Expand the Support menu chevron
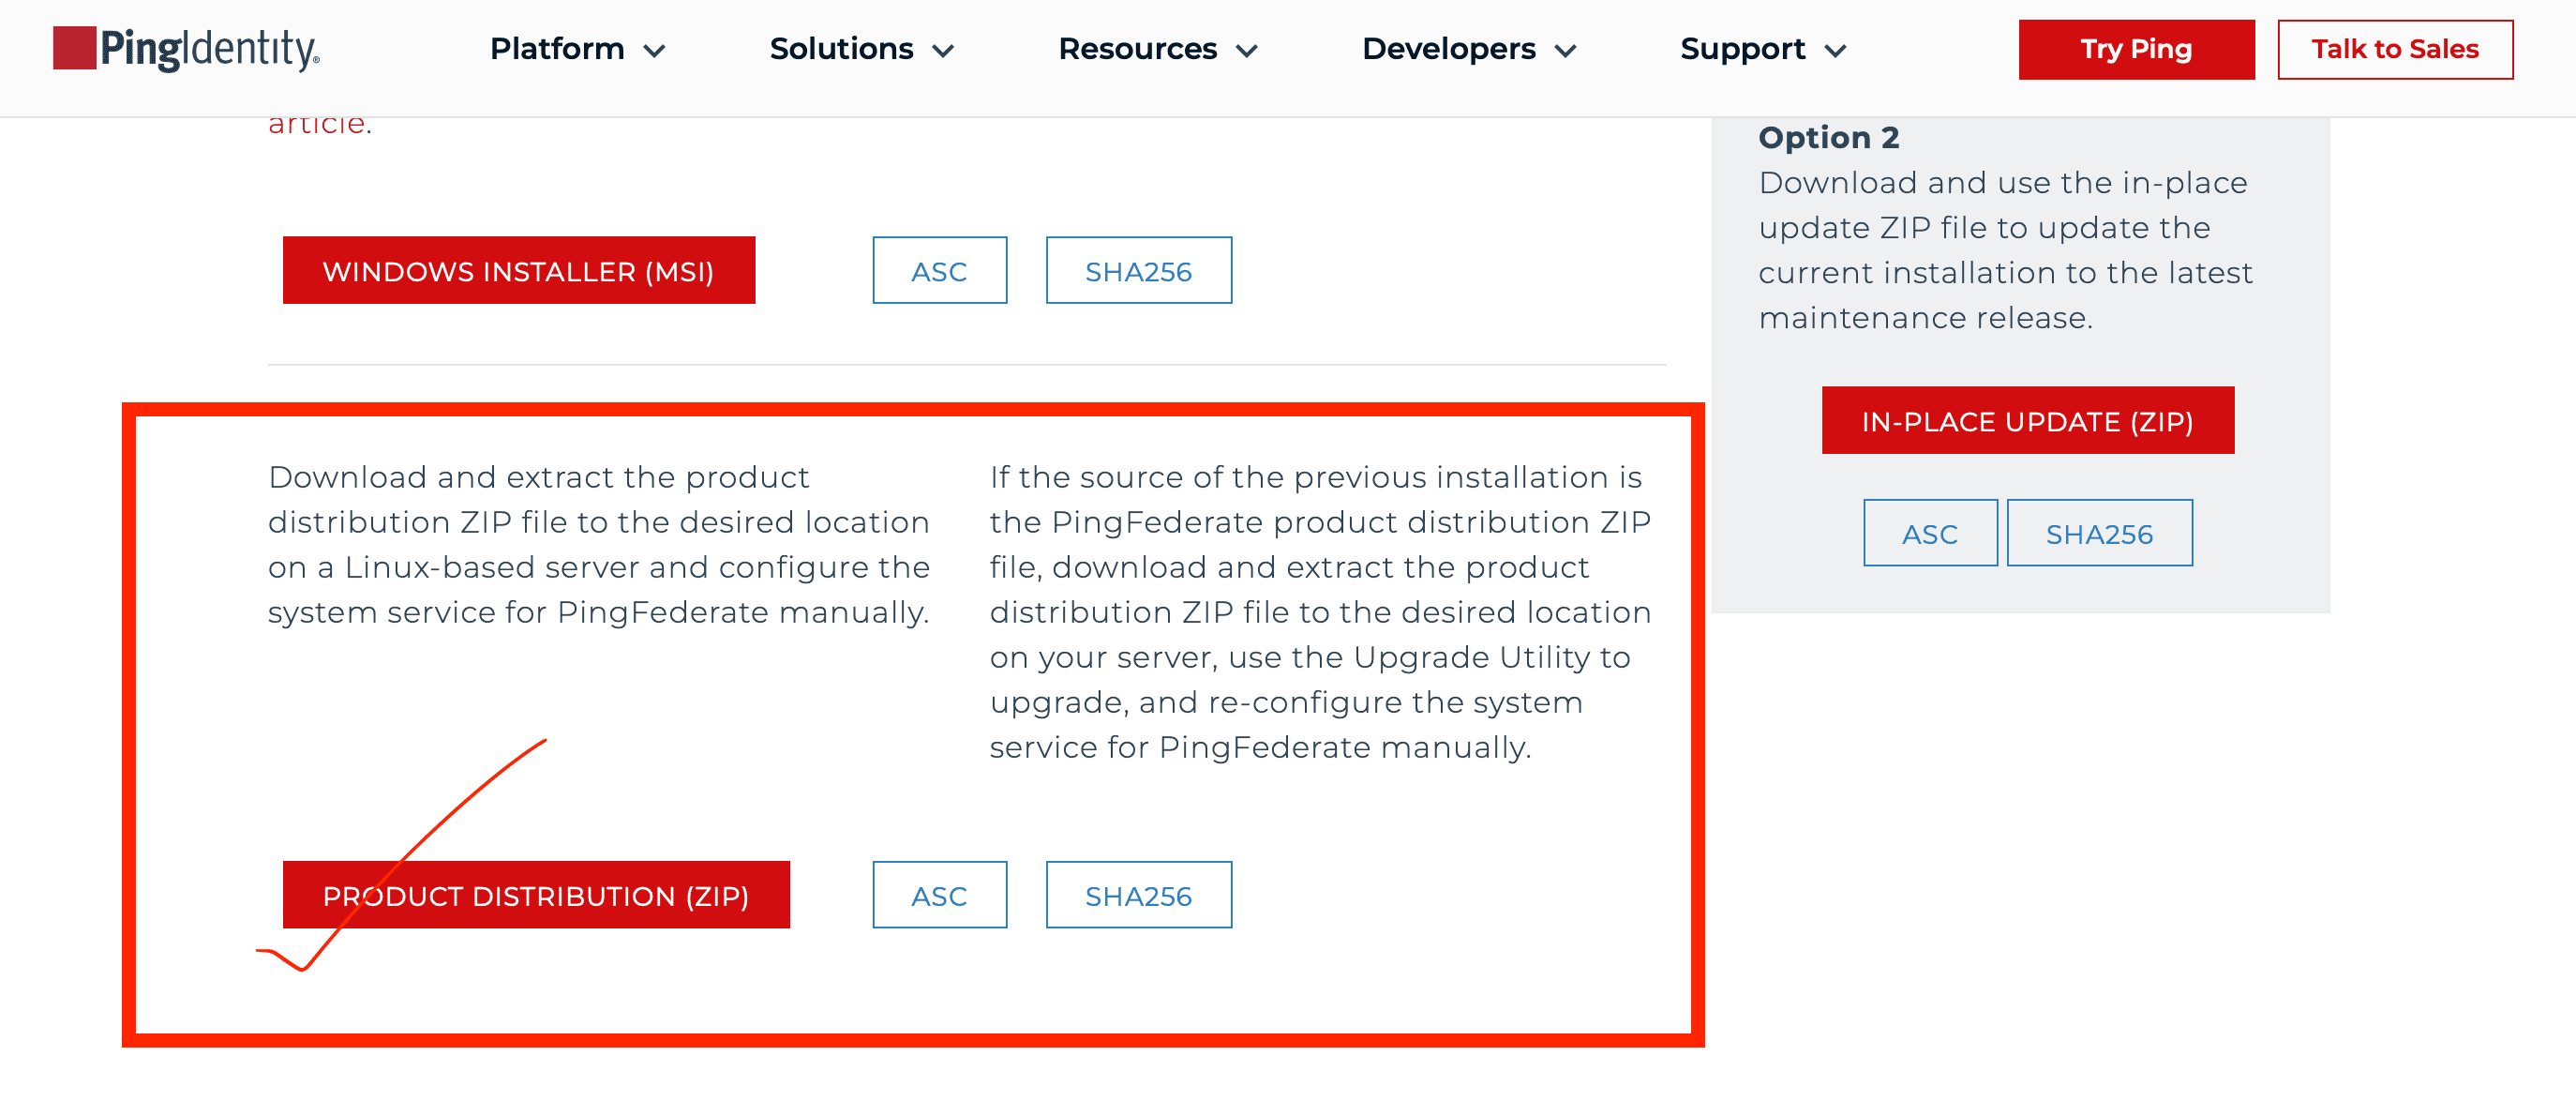 (1835, 51)
